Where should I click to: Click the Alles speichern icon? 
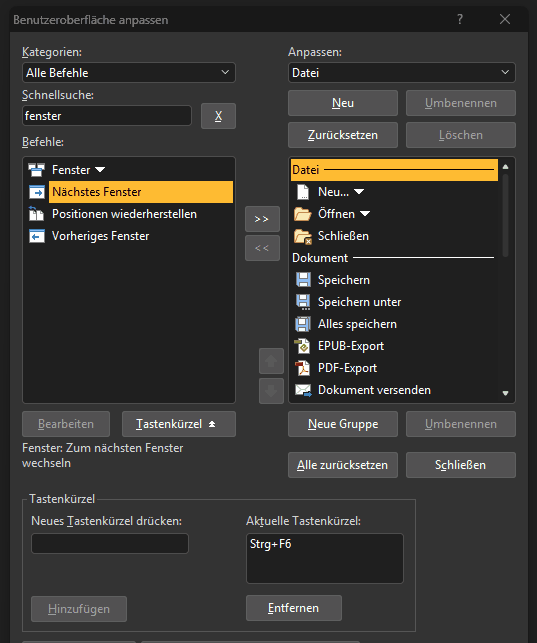[303, 324]
